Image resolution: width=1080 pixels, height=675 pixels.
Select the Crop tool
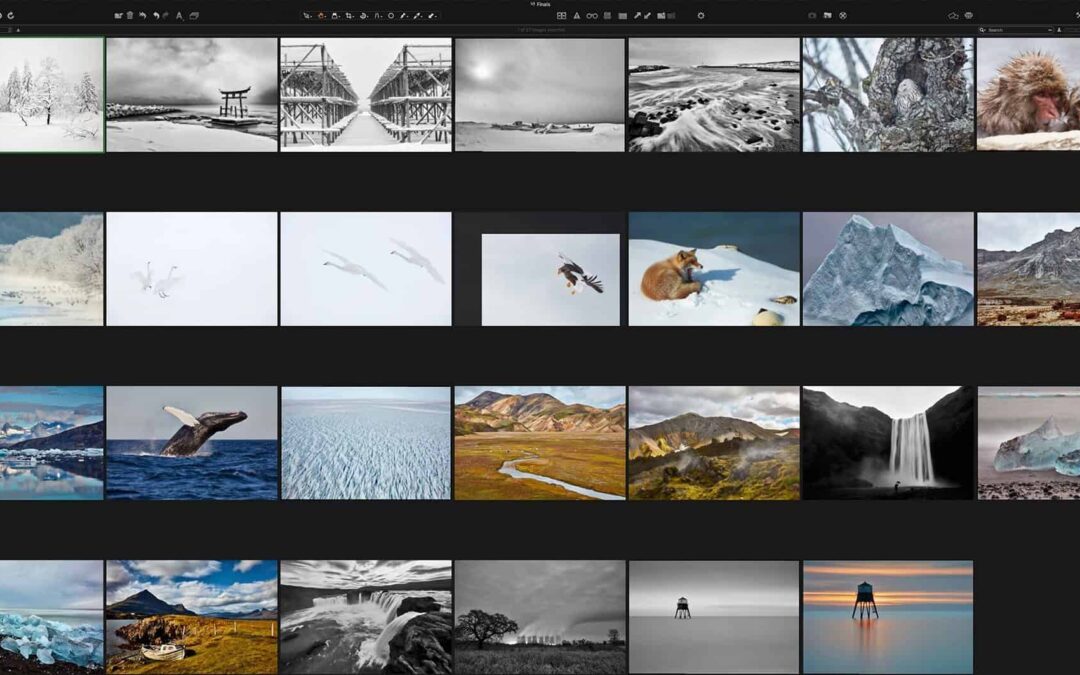(x=350, y=15)
